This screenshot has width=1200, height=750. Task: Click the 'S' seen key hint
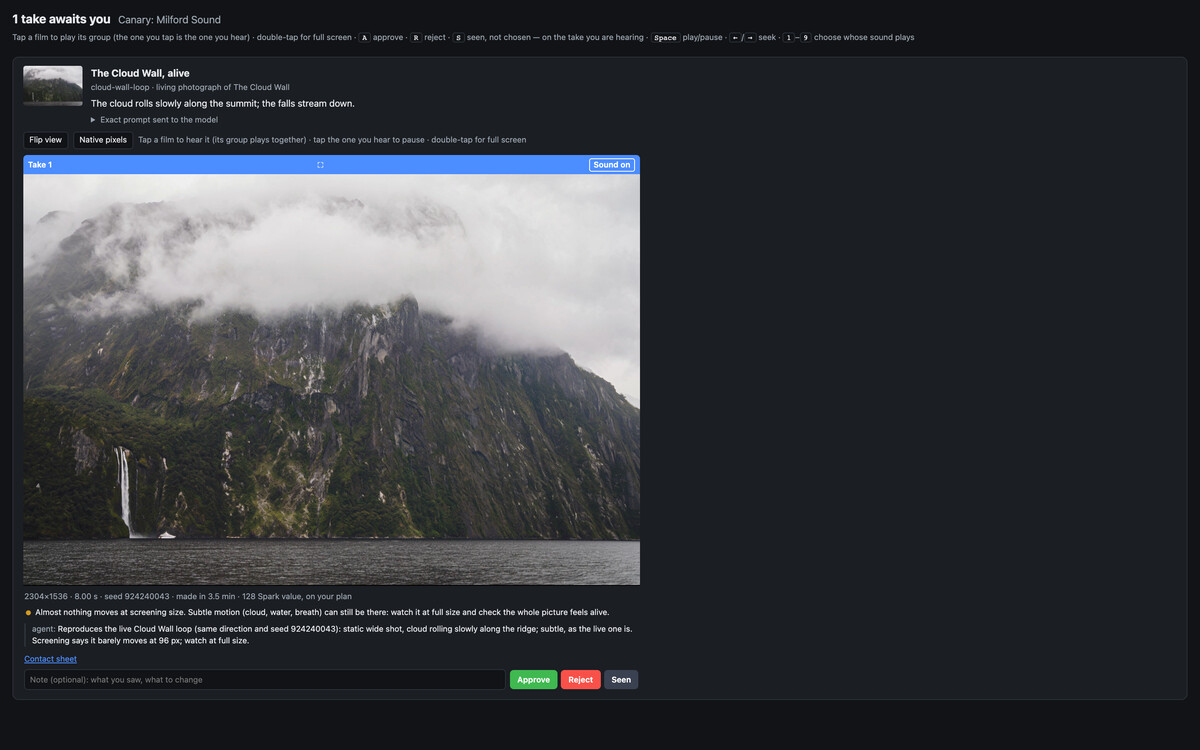(x=458, y=37)
